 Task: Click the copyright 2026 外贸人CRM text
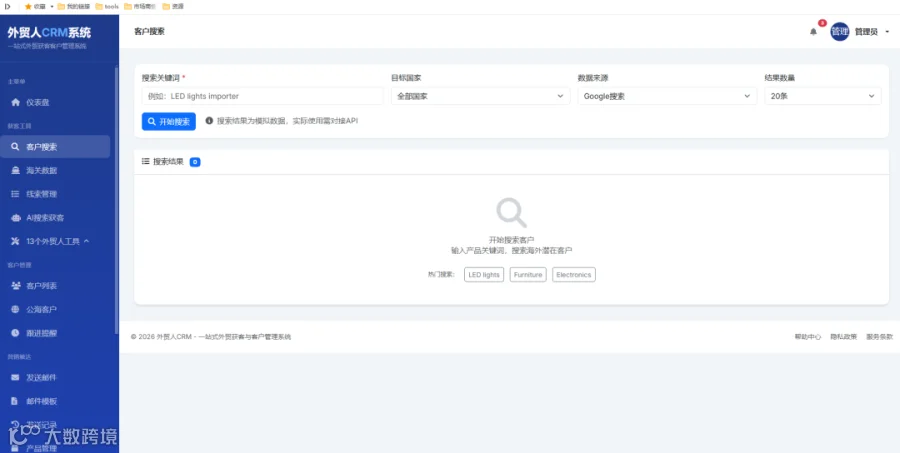[x=211, y=337]
